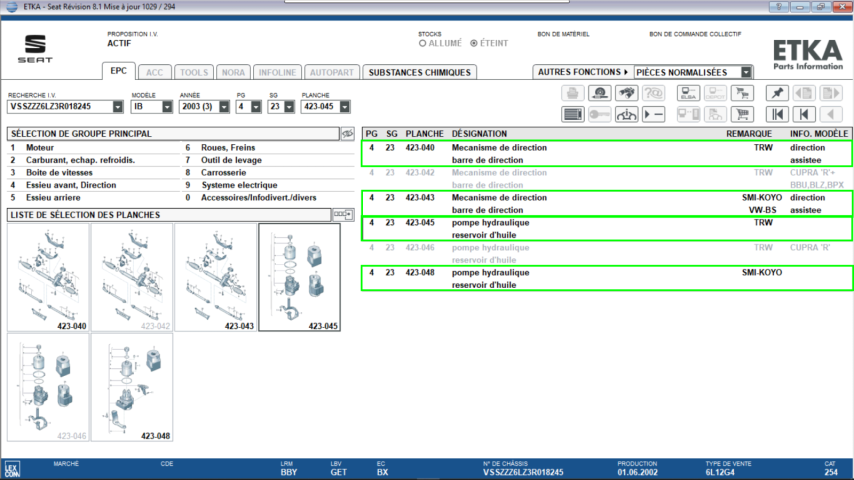
Task: Switch to the TOOLS tab
Action: (x=194, y=72)
